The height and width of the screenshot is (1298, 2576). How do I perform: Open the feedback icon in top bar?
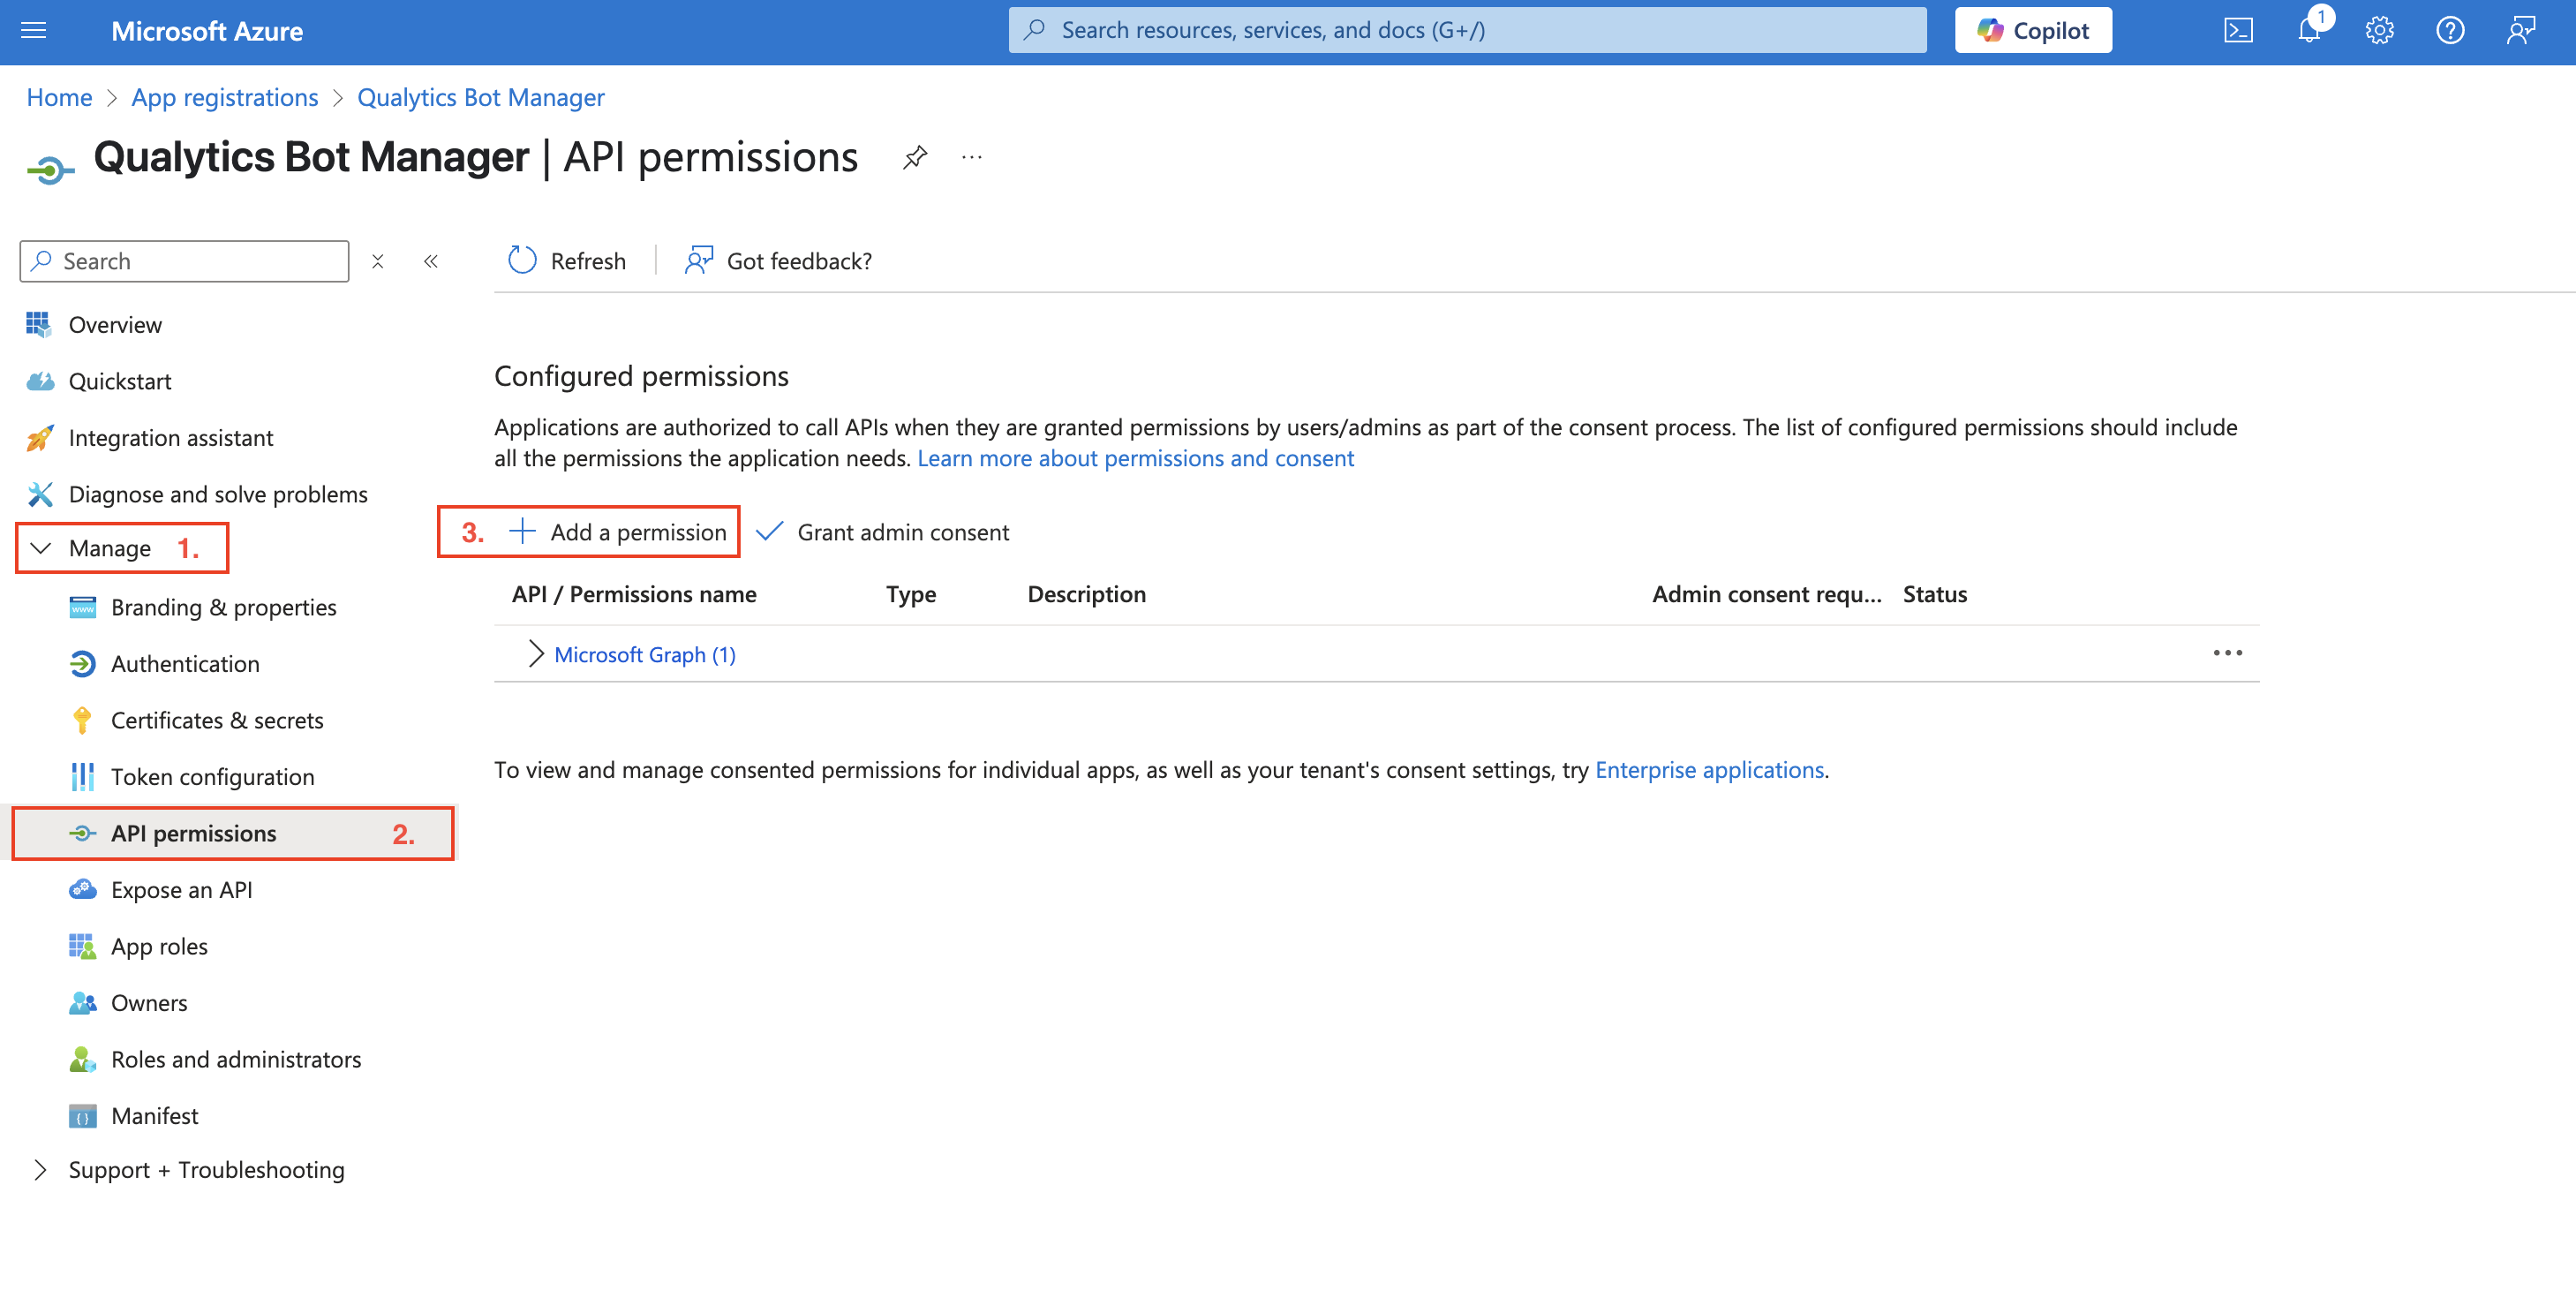coord(2521,30)
